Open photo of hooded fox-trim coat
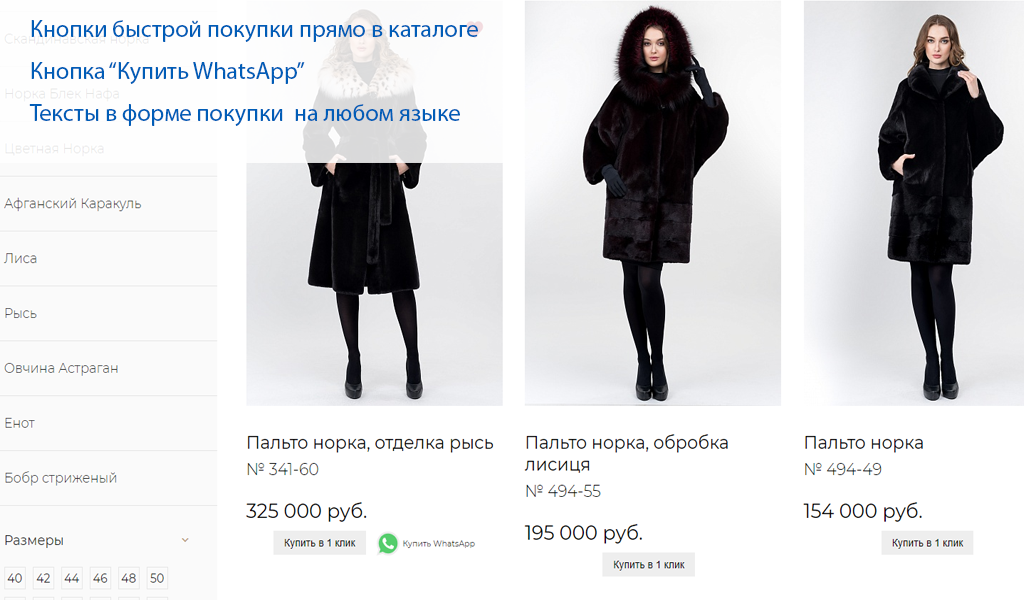This screenshot has width=1024, height=600. pos(652,202)
